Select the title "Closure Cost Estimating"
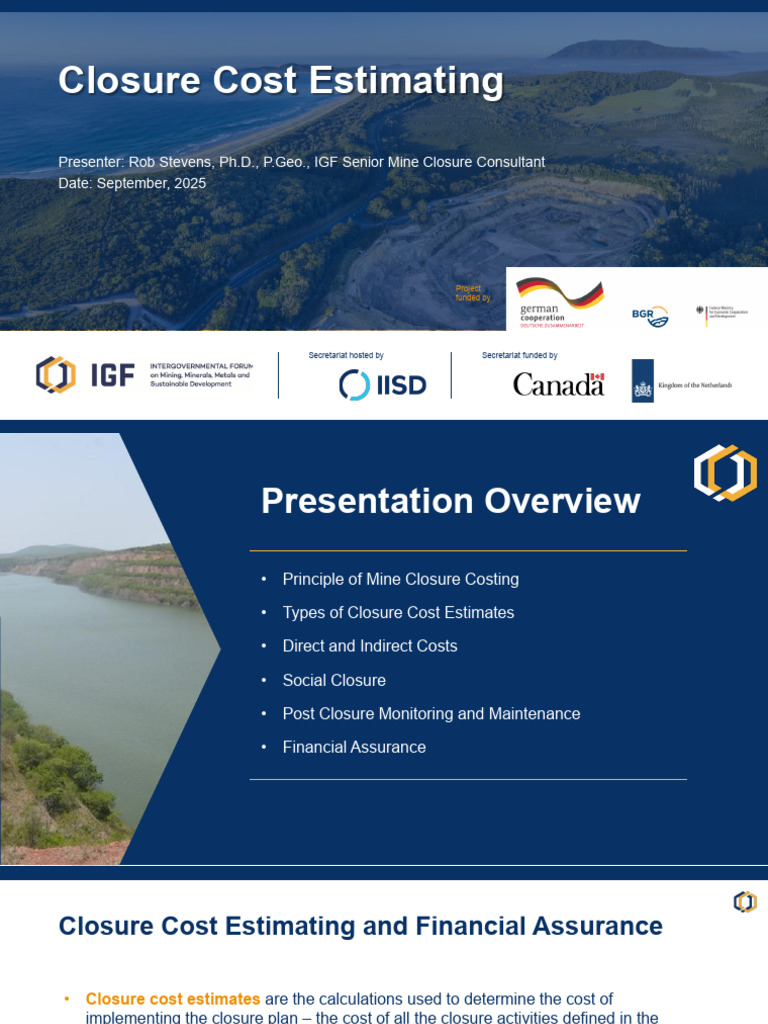The height and width of the screenshot is (1024, 768). pos(281,80)
